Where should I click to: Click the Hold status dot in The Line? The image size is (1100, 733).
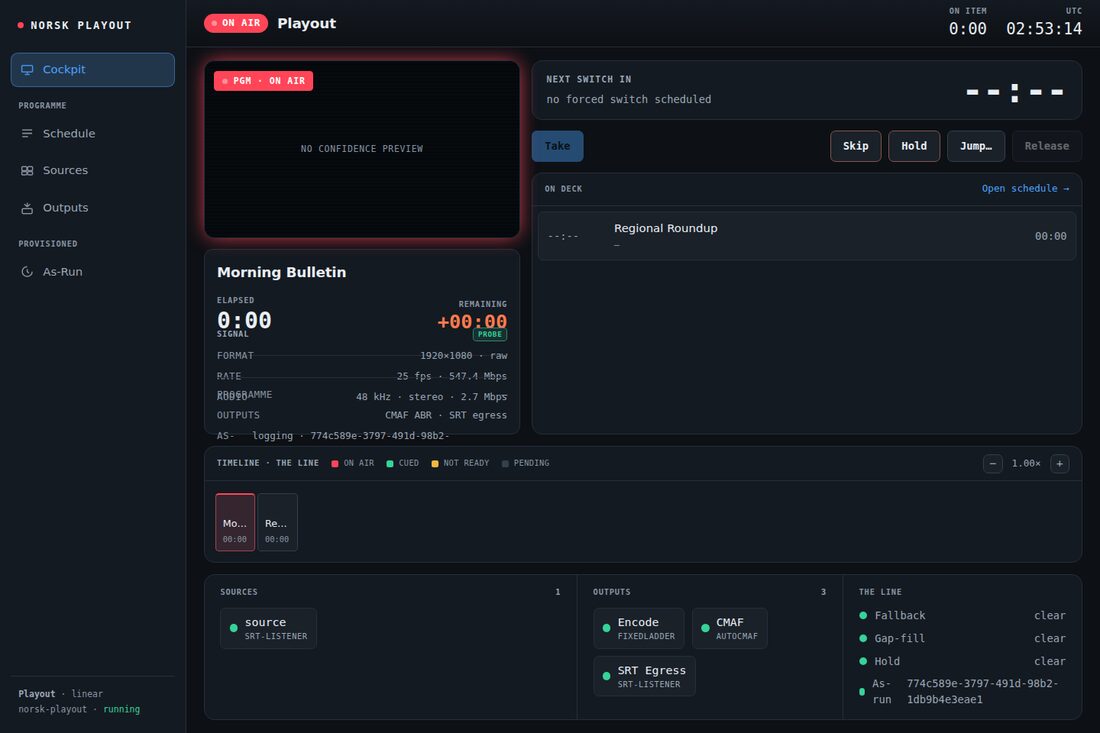click(x=863, y=661)
